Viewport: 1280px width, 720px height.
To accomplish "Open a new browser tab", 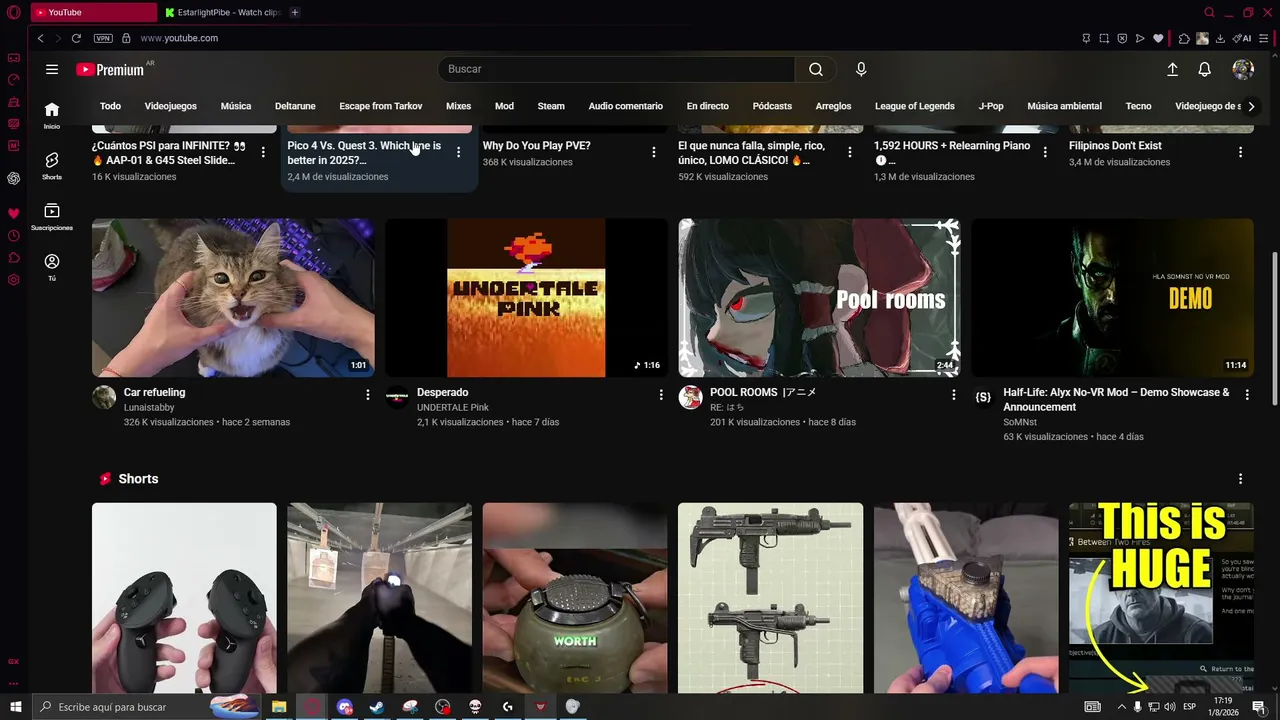I will (295, 12).
